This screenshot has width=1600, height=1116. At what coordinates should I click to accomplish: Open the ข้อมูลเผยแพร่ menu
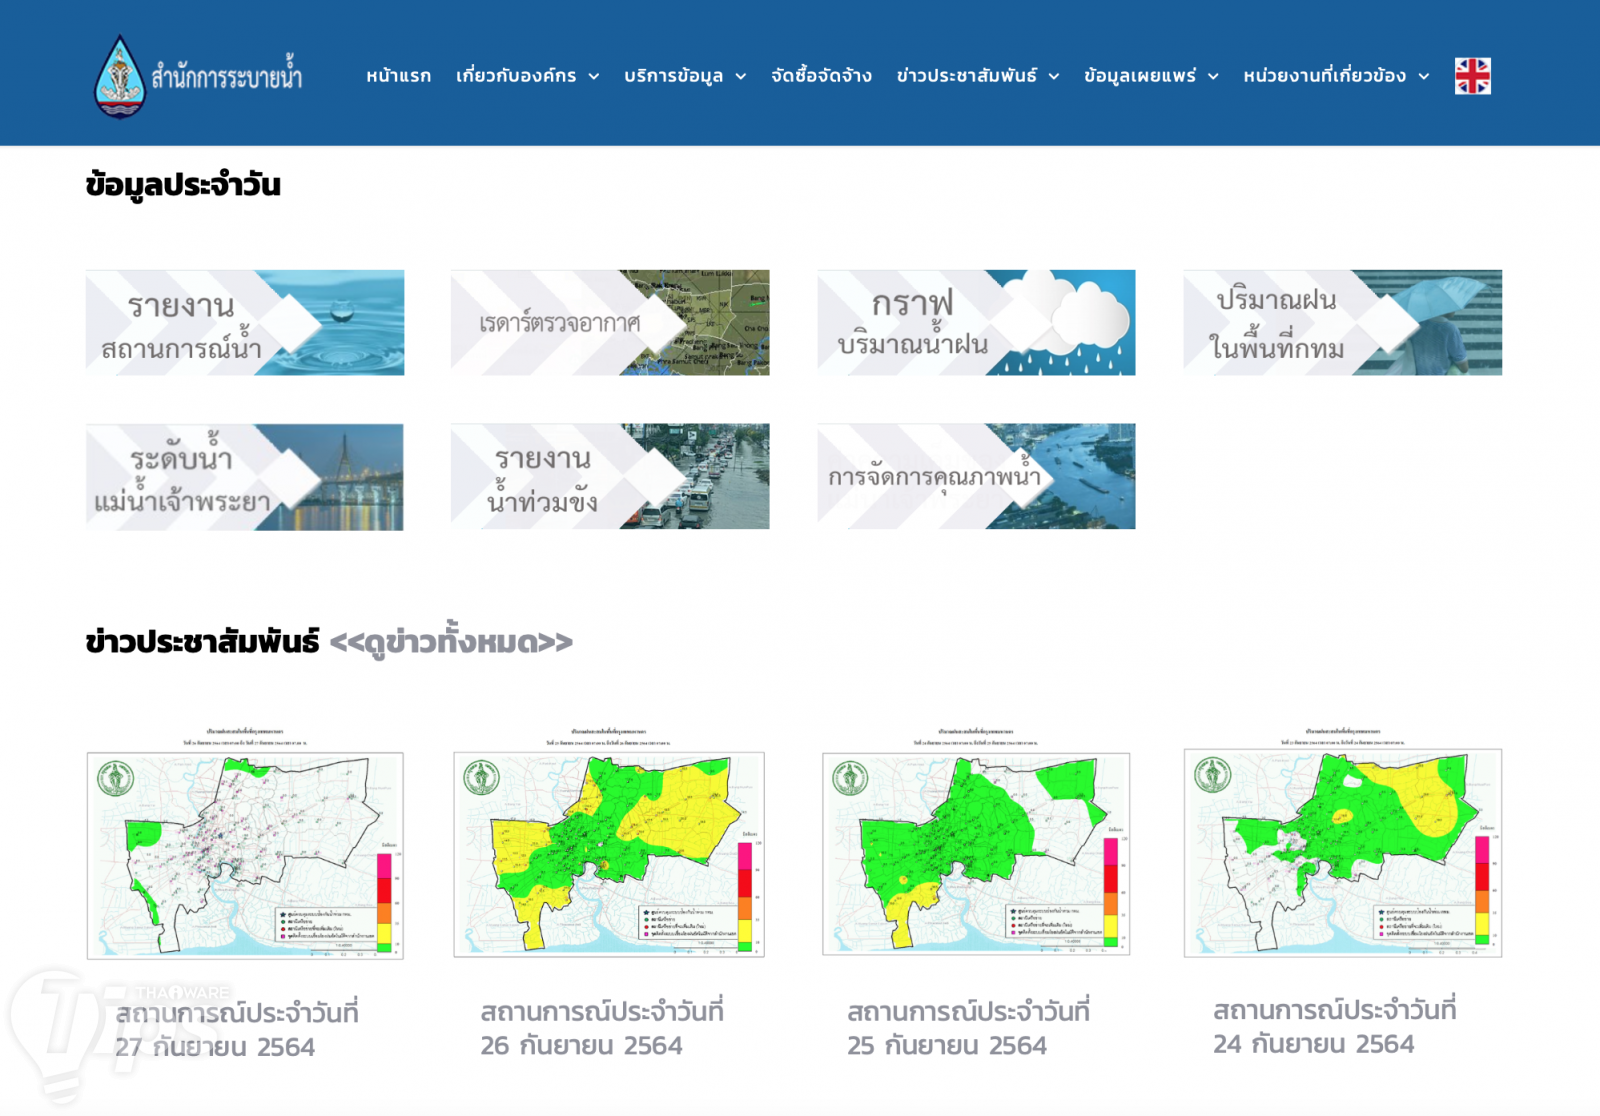(x=1140, y=76)
